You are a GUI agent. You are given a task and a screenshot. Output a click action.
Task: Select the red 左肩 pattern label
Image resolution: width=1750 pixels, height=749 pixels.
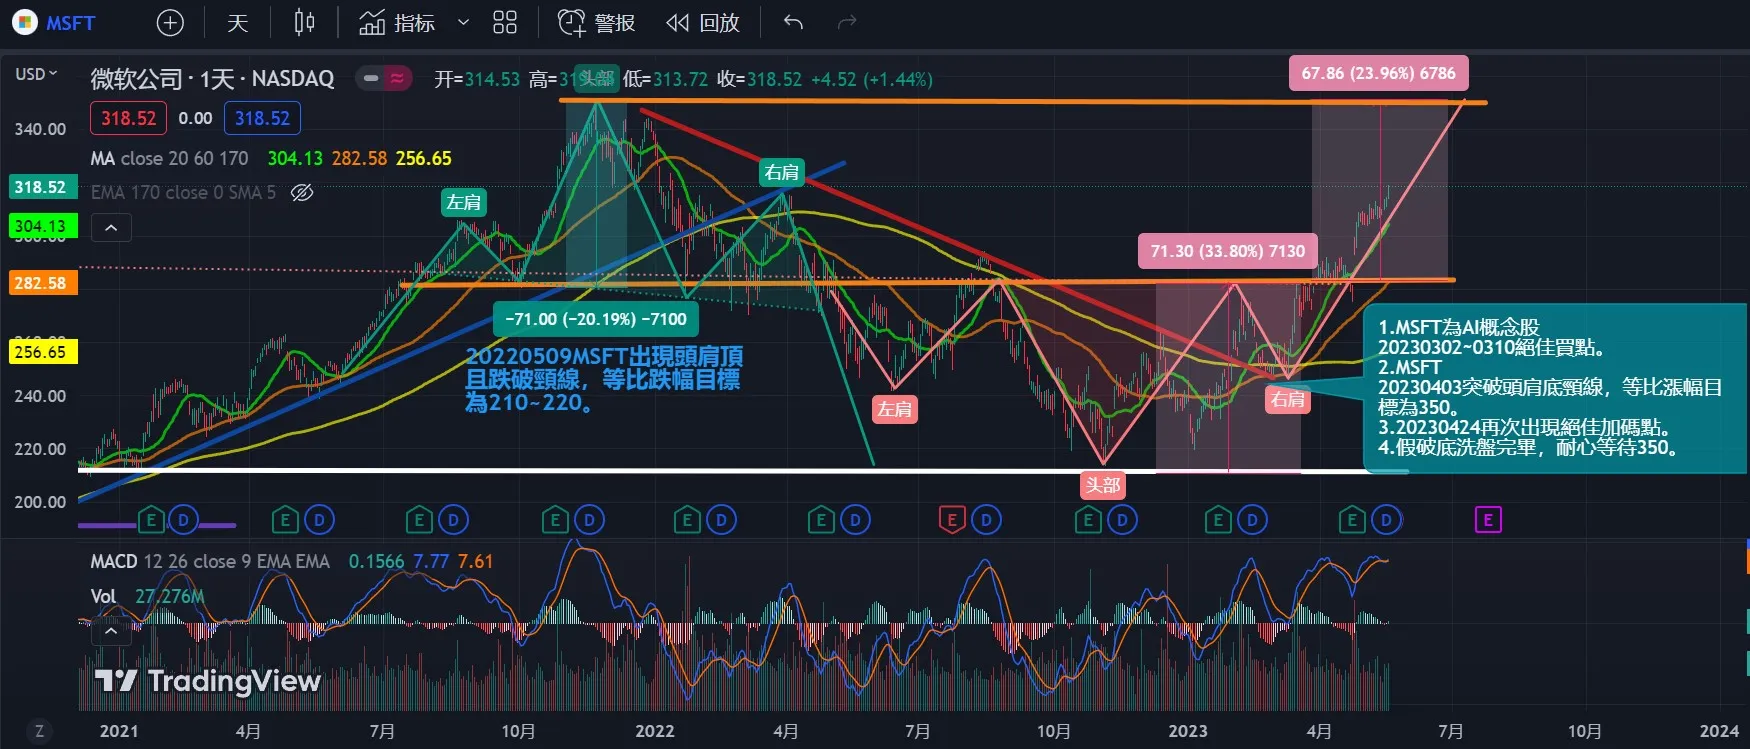(x=894, y=409)
